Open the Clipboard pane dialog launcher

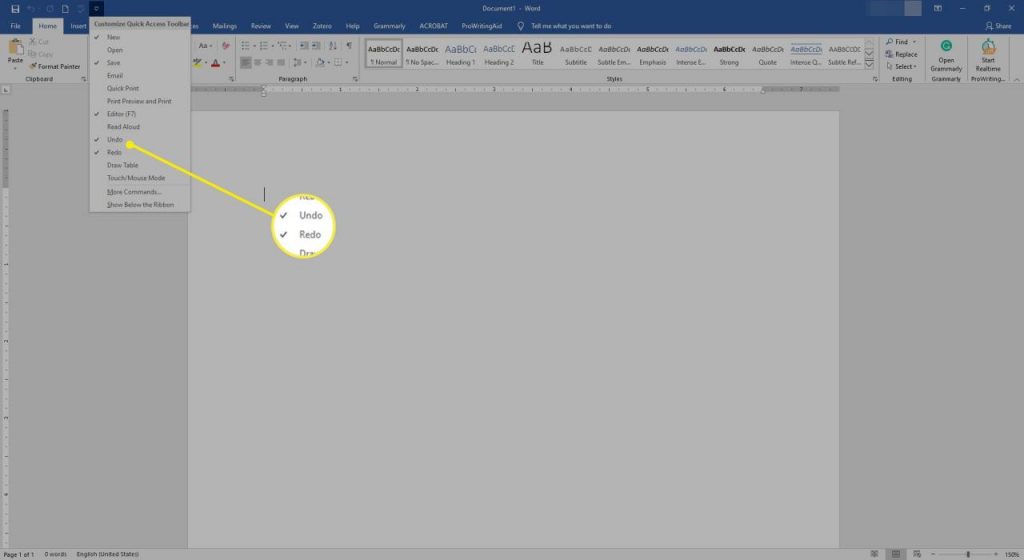coord(84,79)
